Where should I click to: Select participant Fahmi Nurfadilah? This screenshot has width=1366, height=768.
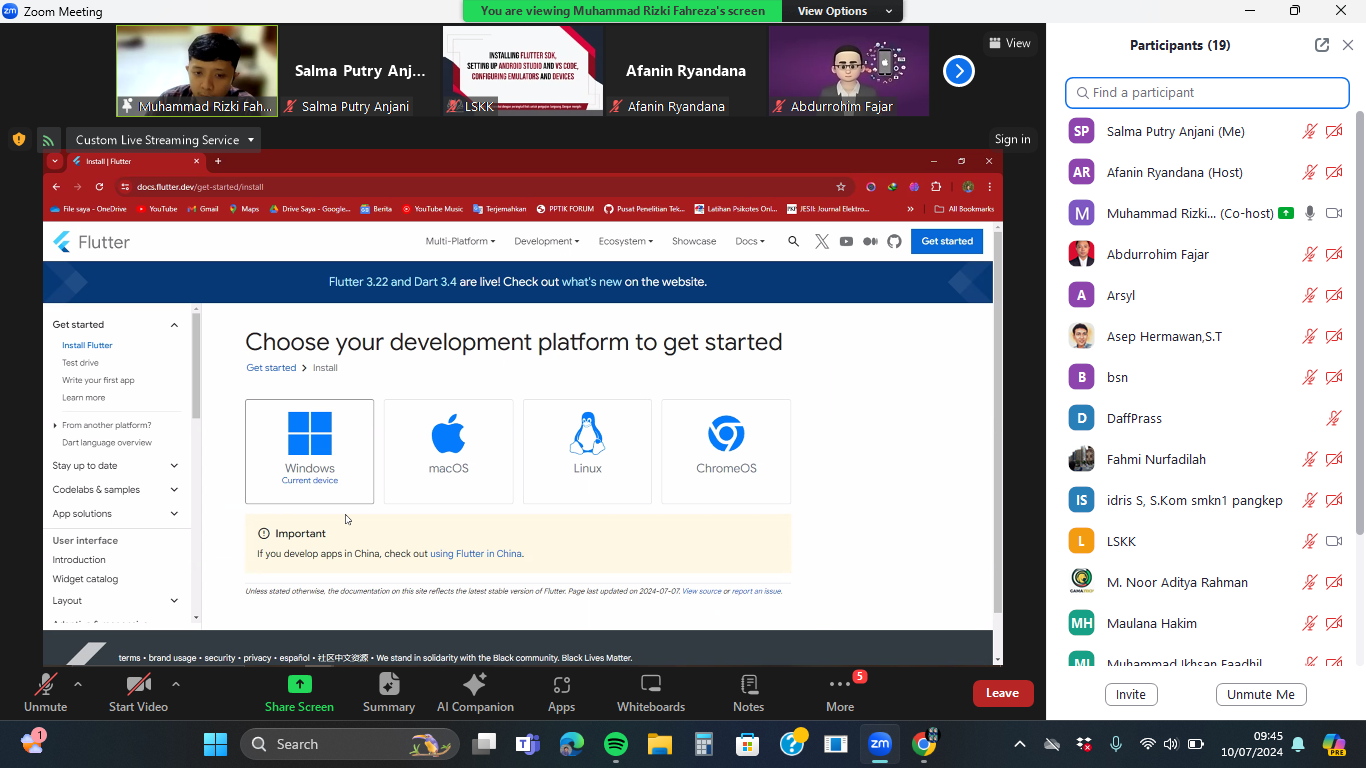pos(1205,459)
